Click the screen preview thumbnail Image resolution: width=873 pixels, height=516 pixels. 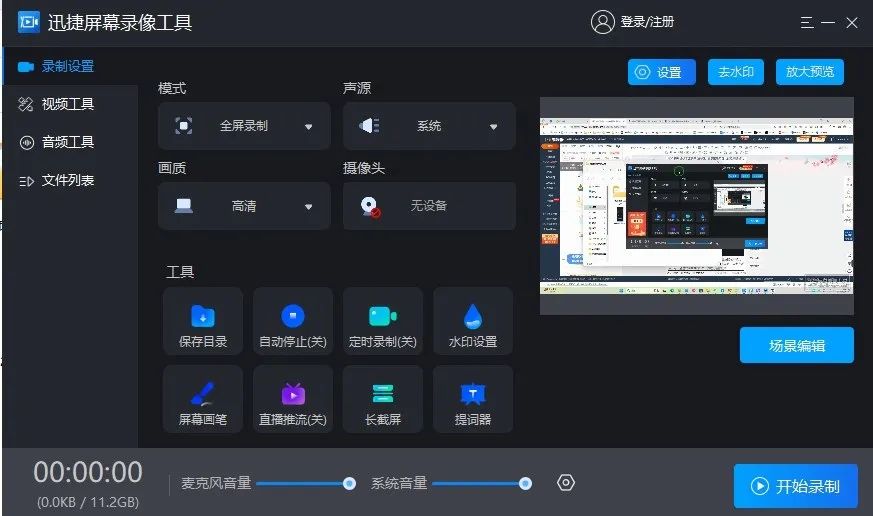697,206
